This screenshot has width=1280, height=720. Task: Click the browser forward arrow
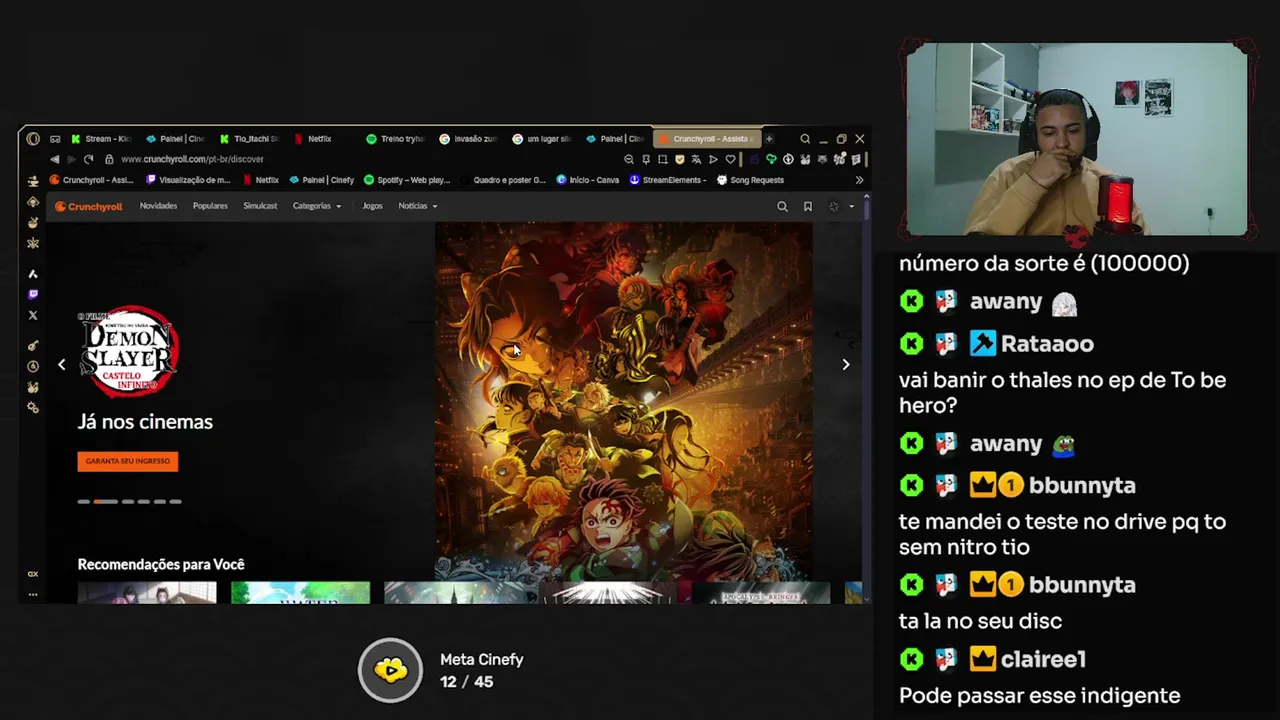point(71,159)
